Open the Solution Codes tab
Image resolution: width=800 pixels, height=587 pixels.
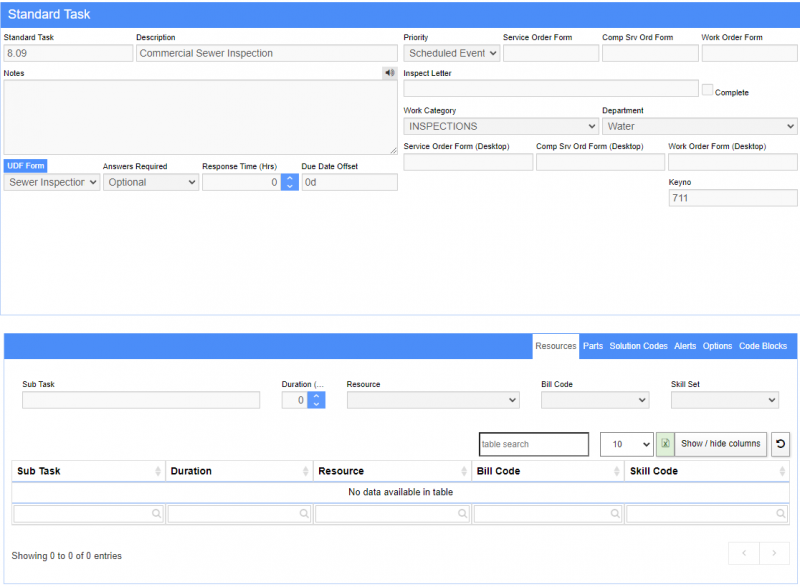pos(638,346)
